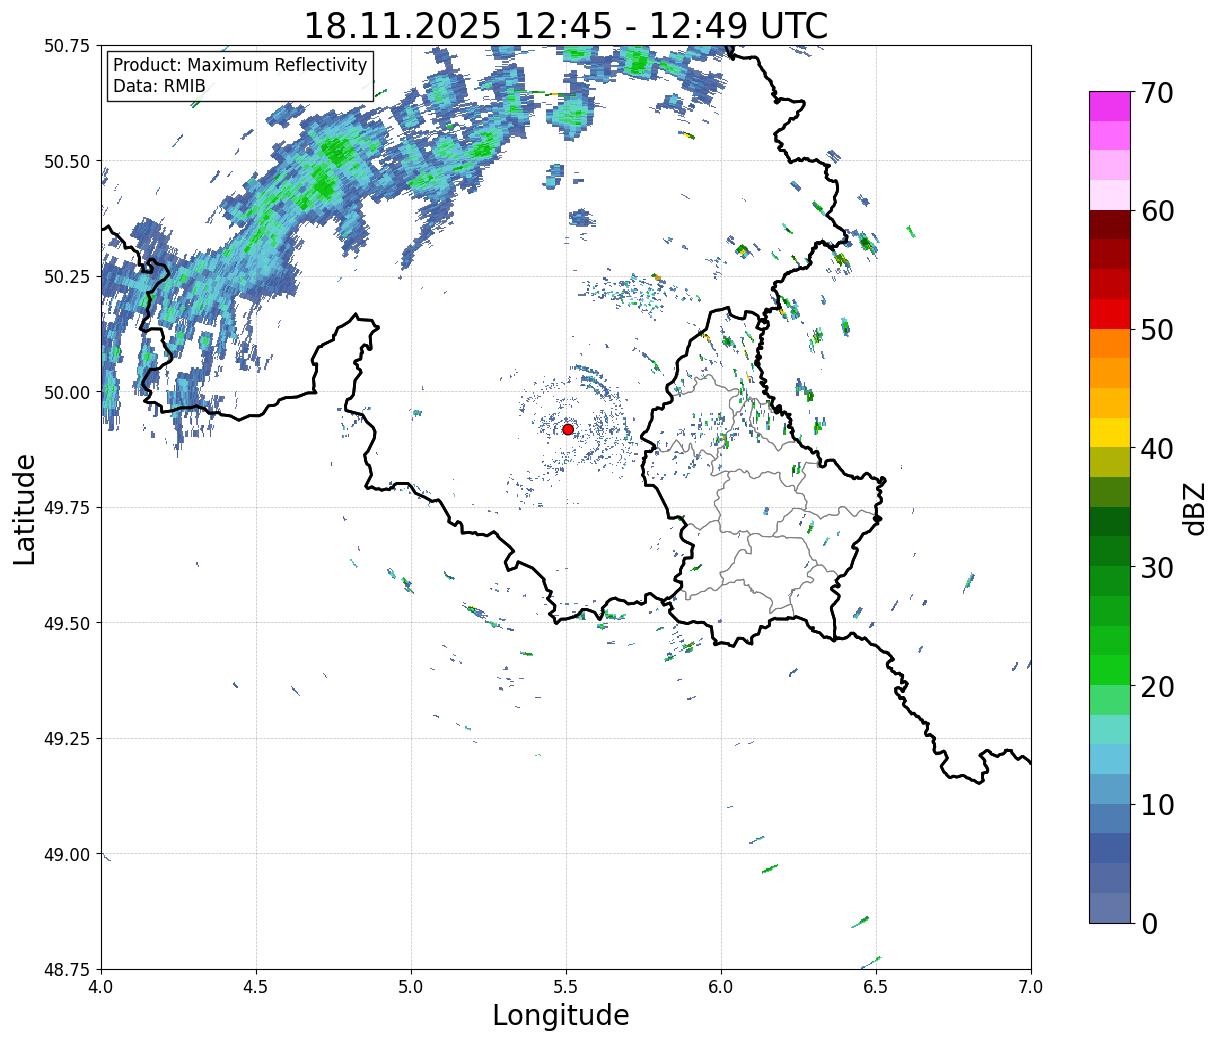This screenshot has height=1040, width=1219.
Task: Click the latitude tick label 49.00
Action: coord(67,854)
